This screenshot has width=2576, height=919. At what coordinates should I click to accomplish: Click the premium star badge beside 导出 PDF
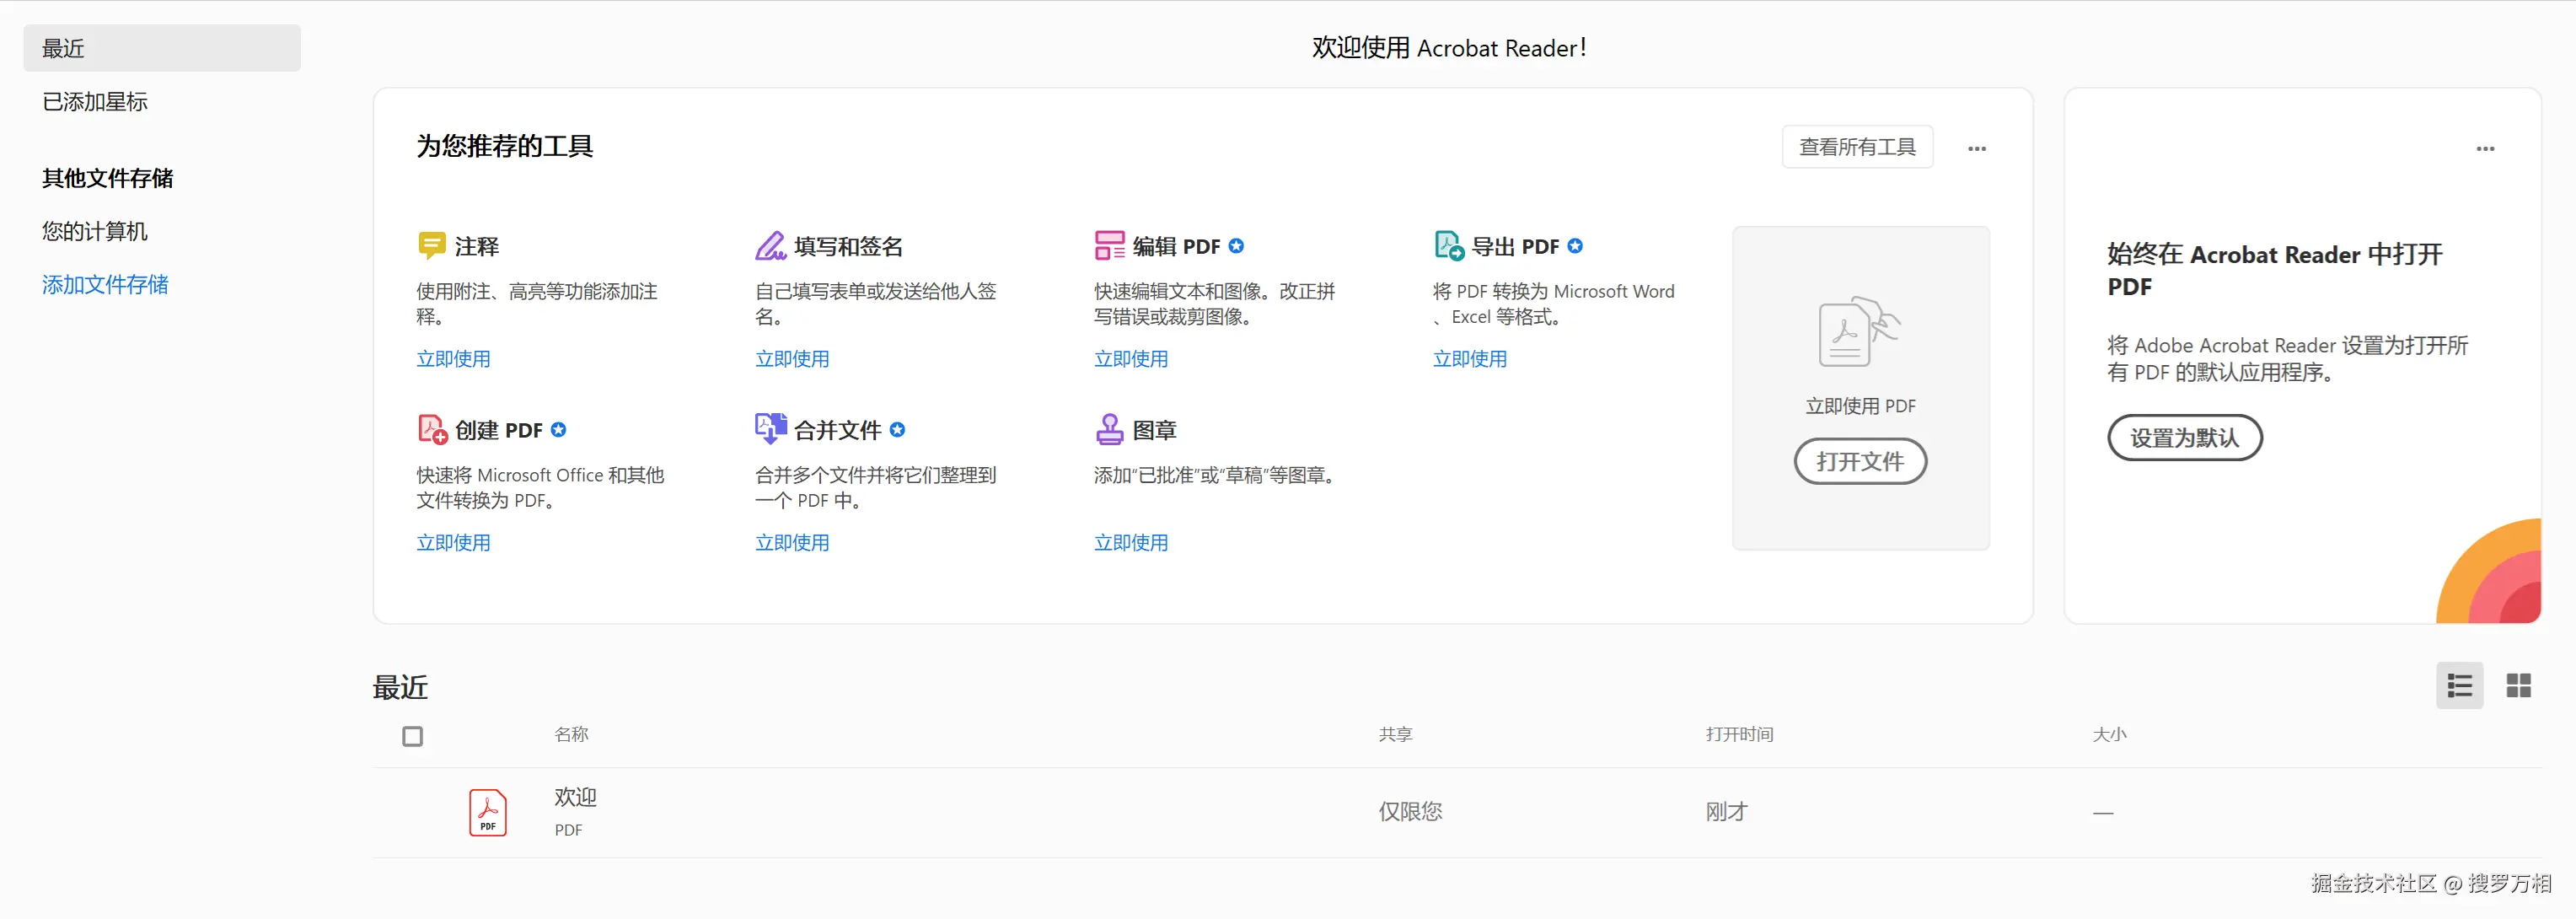1575,246
